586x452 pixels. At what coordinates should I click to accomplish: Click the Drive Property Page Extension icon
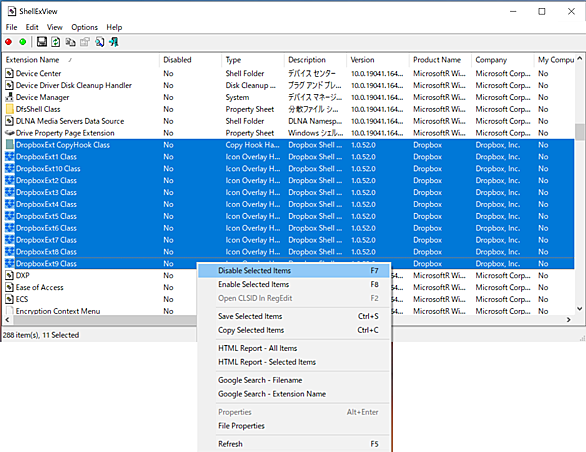click(9, 133)
